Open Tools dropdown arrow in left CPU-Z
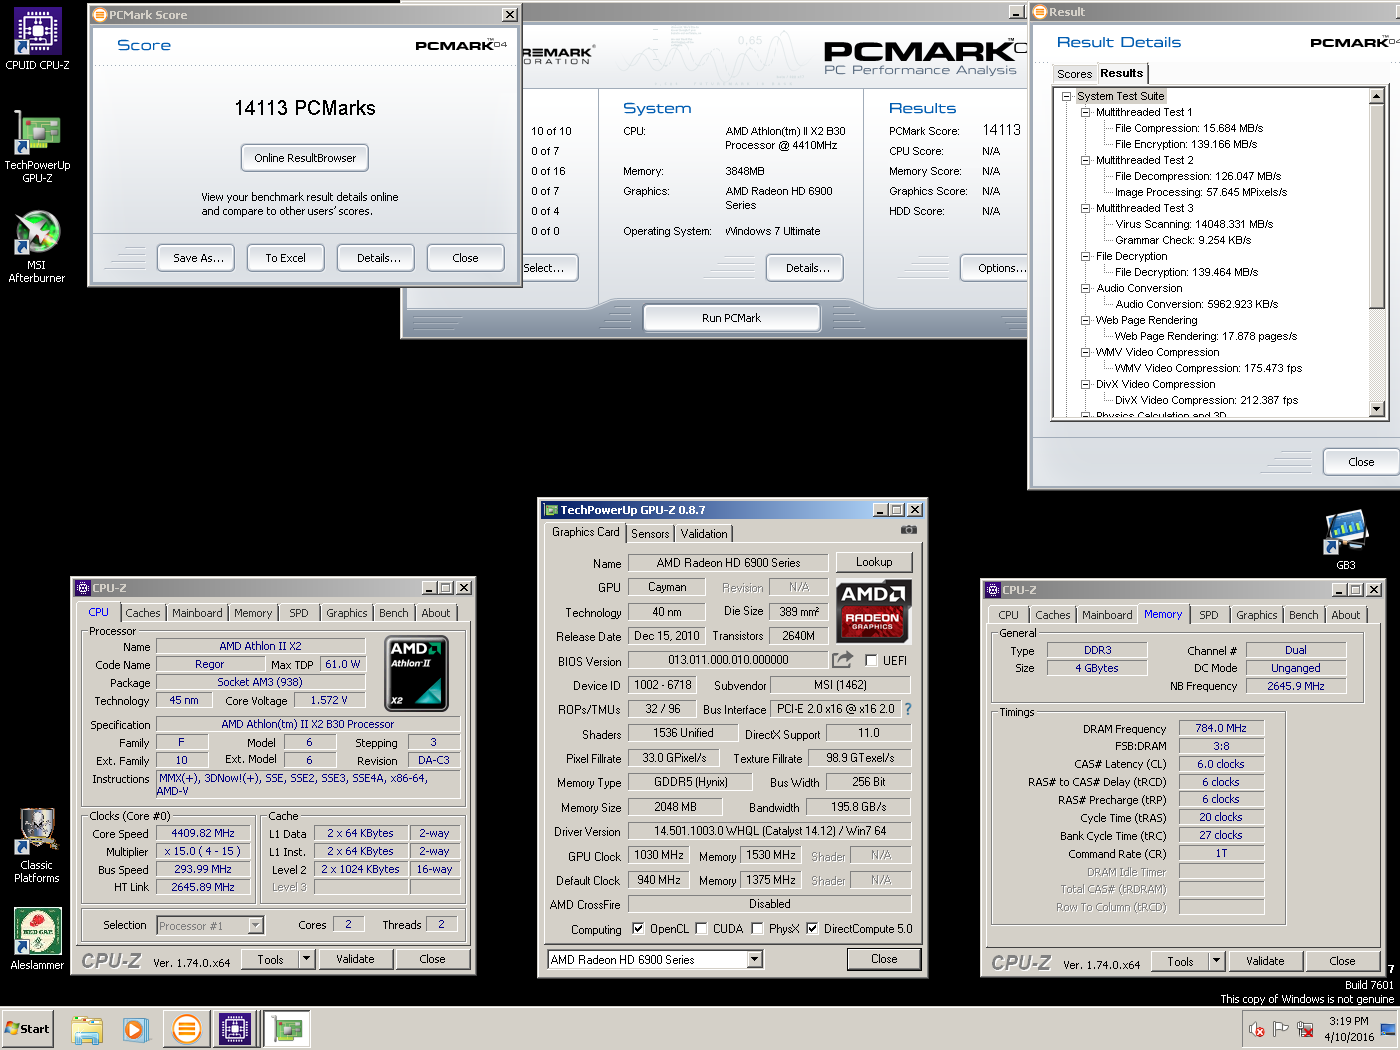Image resolution: width=1400 pixels, height=1050 pixels. (x=307, y=958)
